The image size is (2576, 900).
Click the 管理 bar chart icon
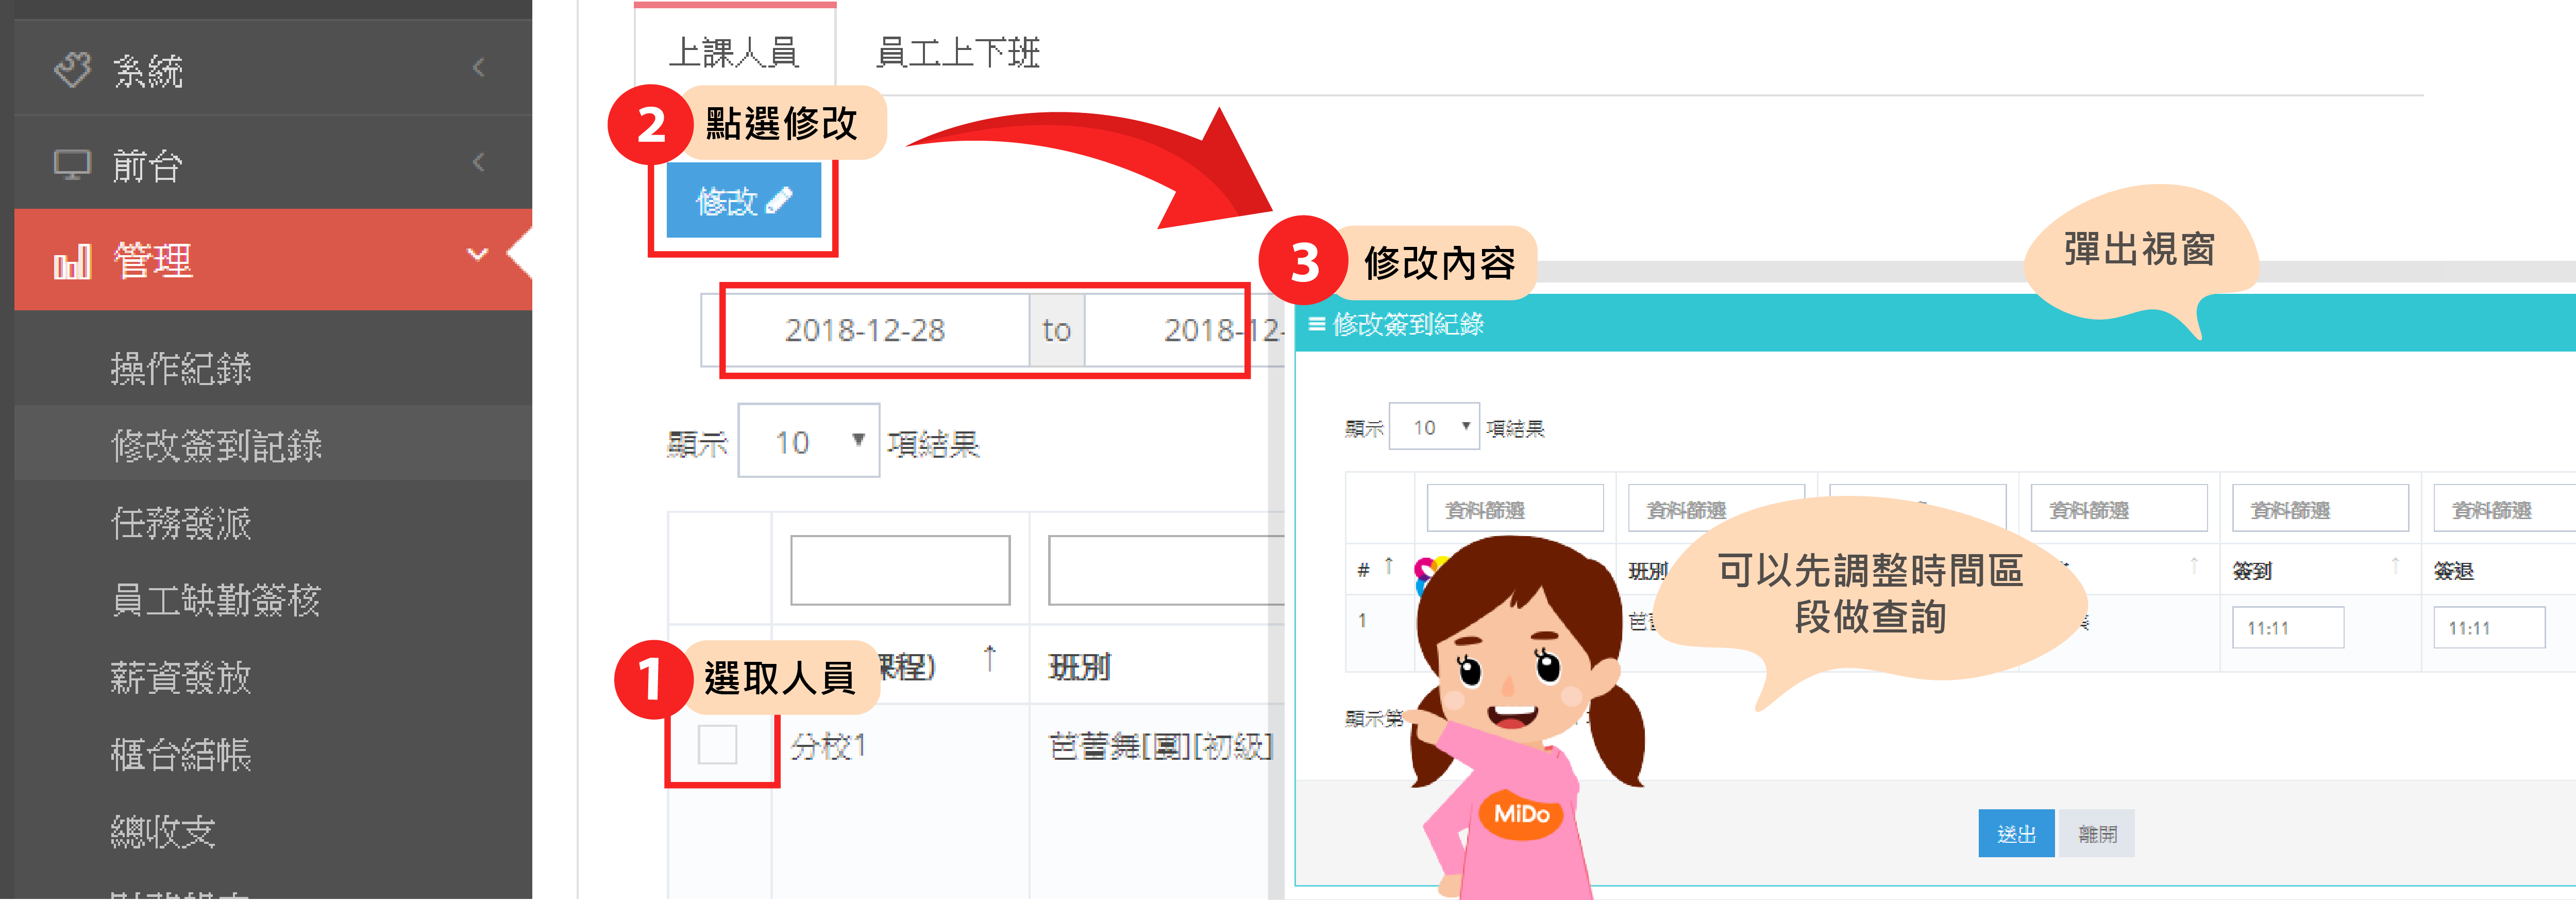[72, 262]
